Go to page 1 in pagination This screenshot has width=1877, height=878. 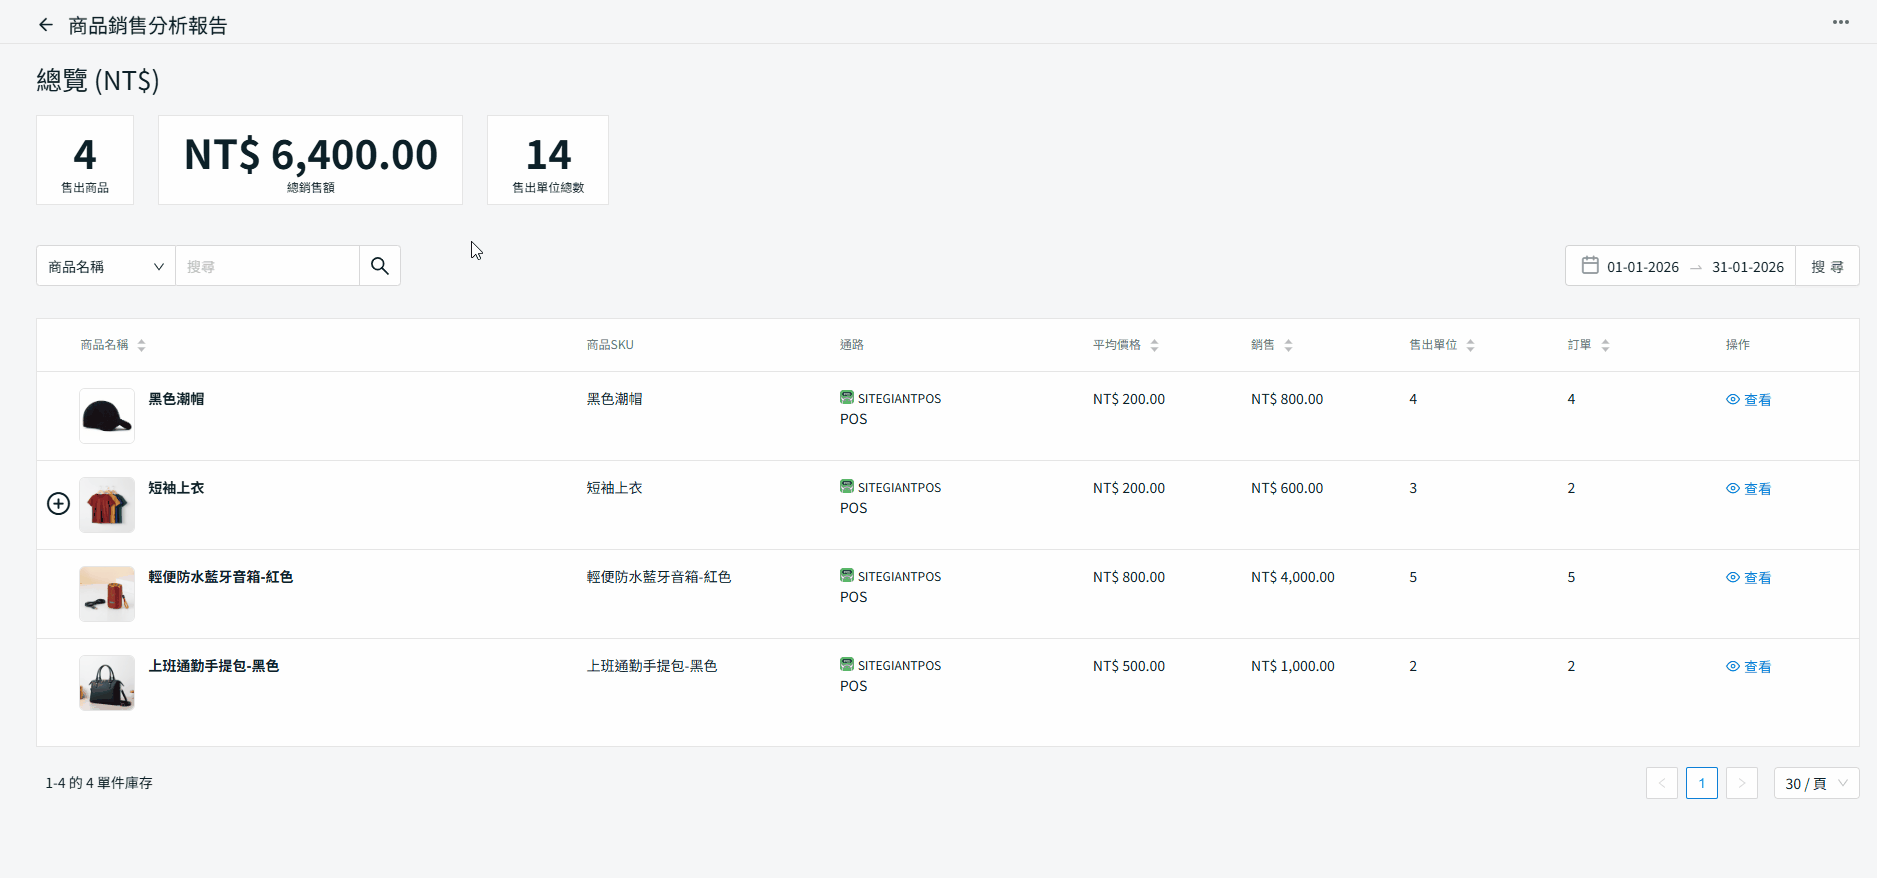coord(1701,783)
